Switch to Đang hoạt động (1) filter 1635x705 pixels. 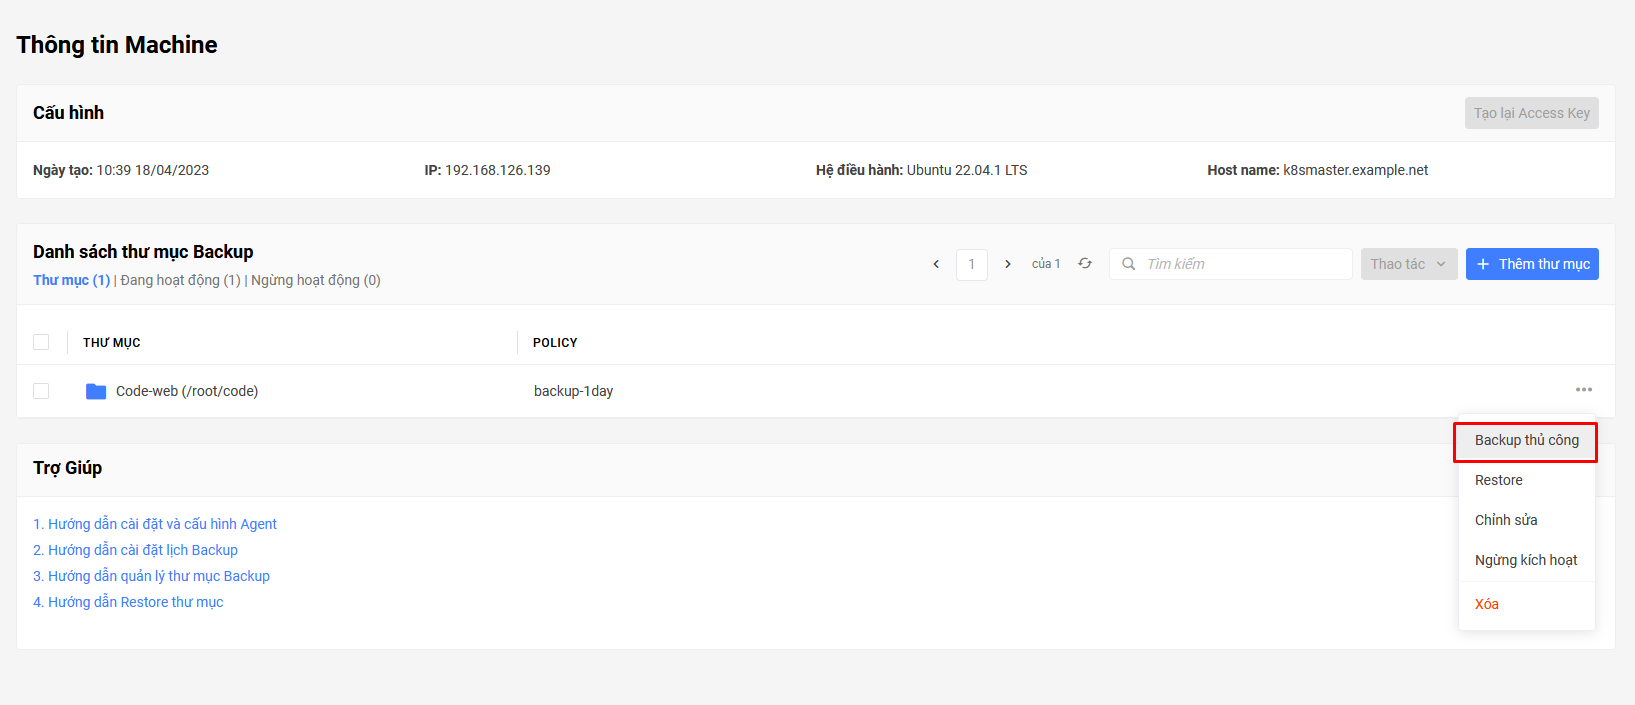pyautogui.click(x=180, y=280)
